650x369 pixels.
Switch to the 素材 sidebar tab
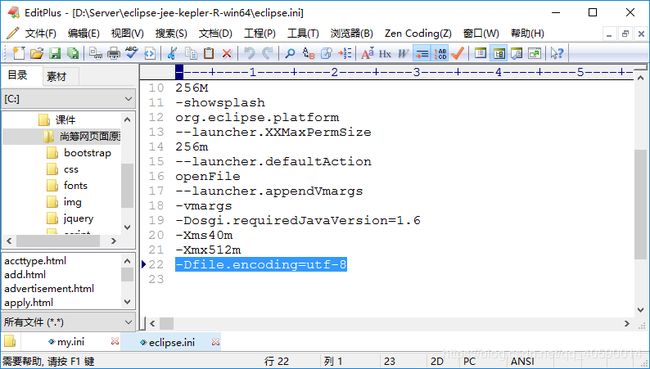point(56,76)
